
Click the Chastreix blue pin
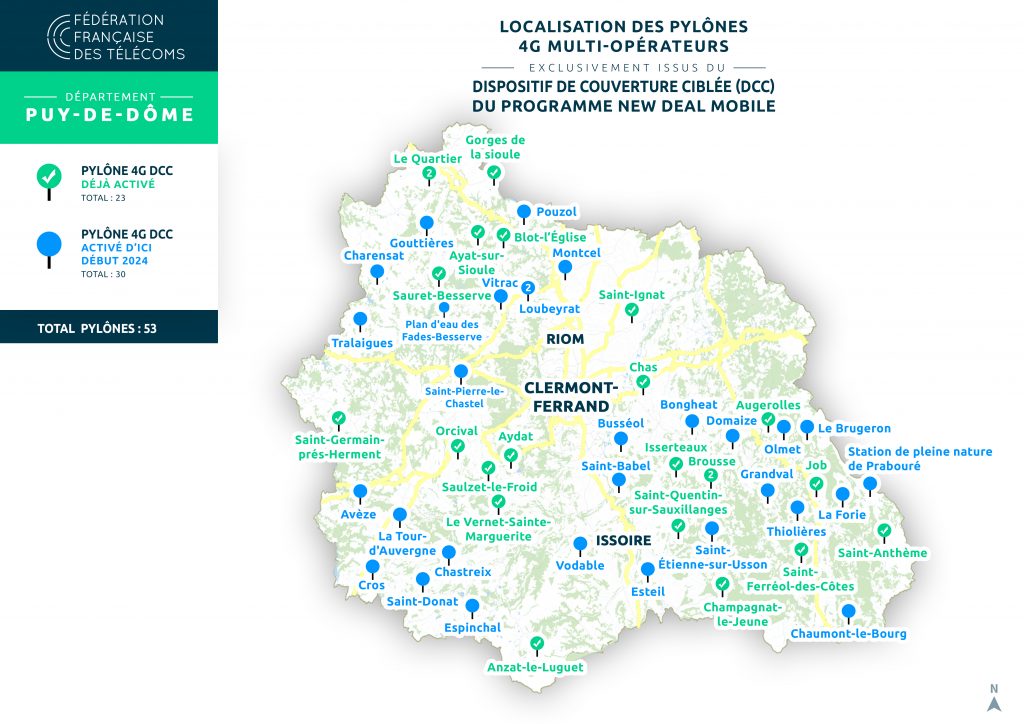pyautogui.click(x=449, y=555)
